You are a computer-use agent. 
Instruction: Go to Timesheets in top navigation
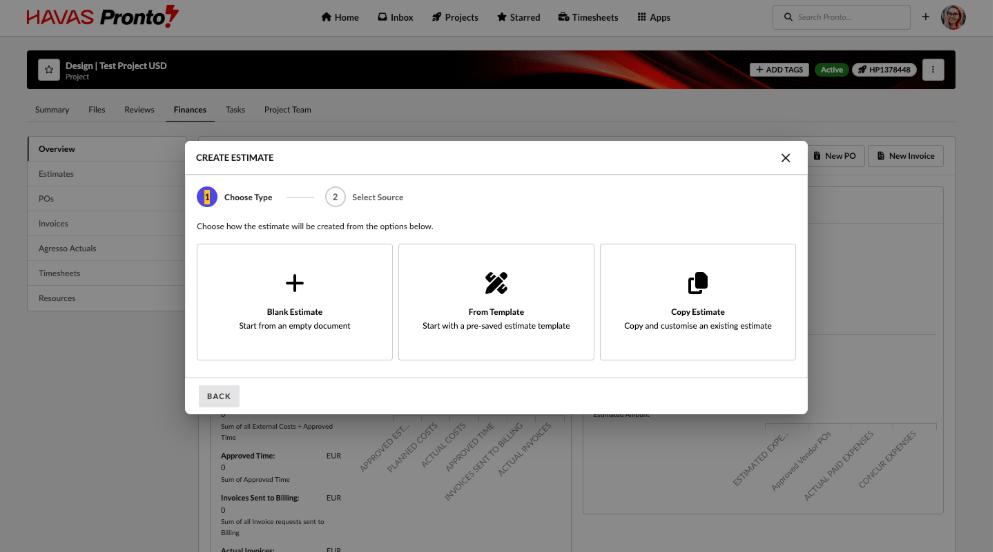pyautogui.click(x=589, y=17)
